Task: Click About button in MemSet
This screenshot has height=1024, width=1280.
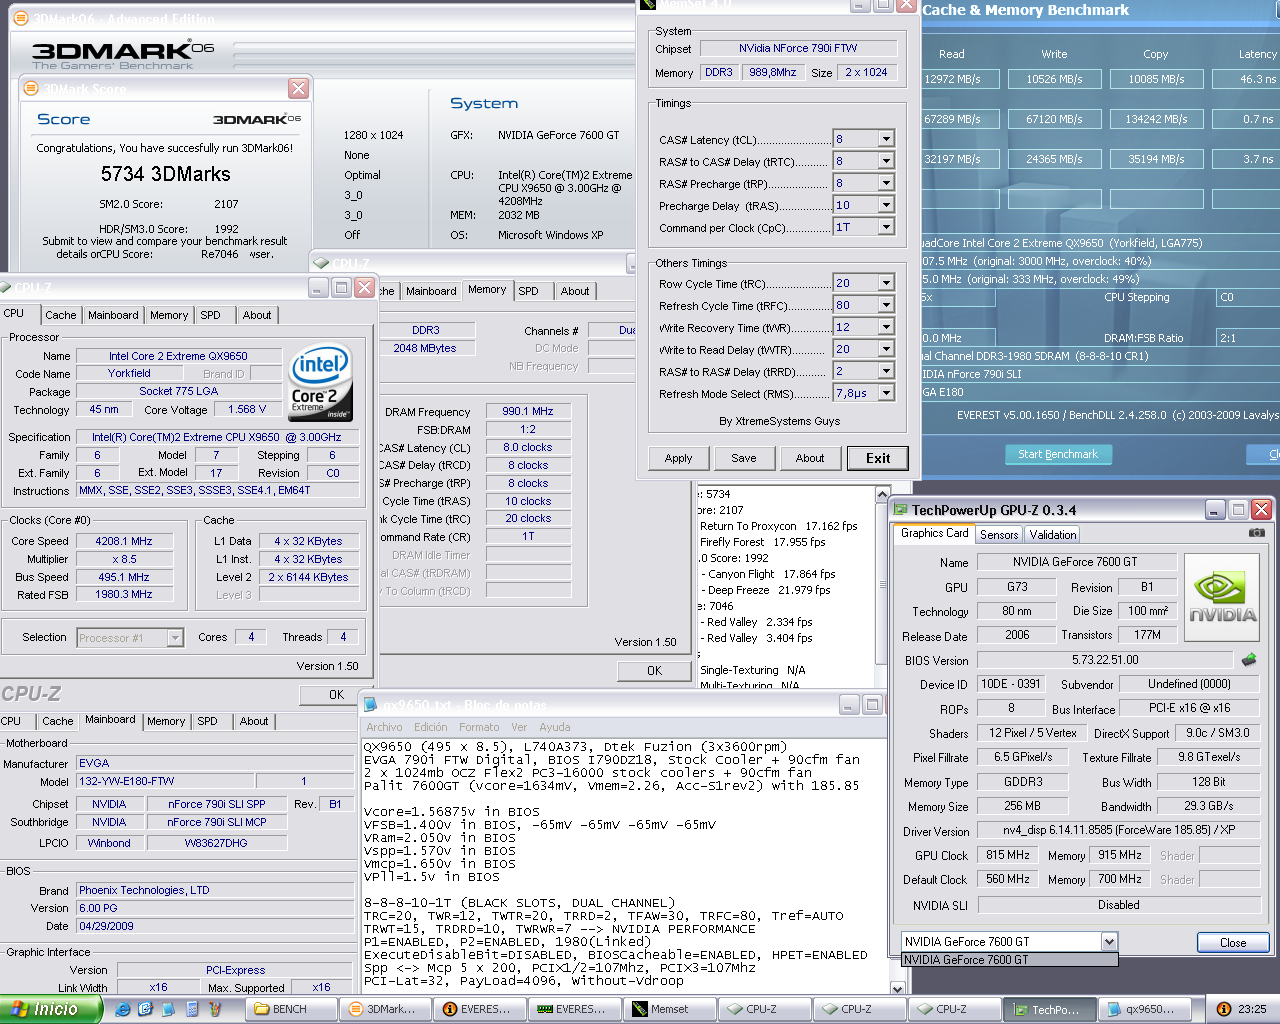Action: click(x=810, y=458)
